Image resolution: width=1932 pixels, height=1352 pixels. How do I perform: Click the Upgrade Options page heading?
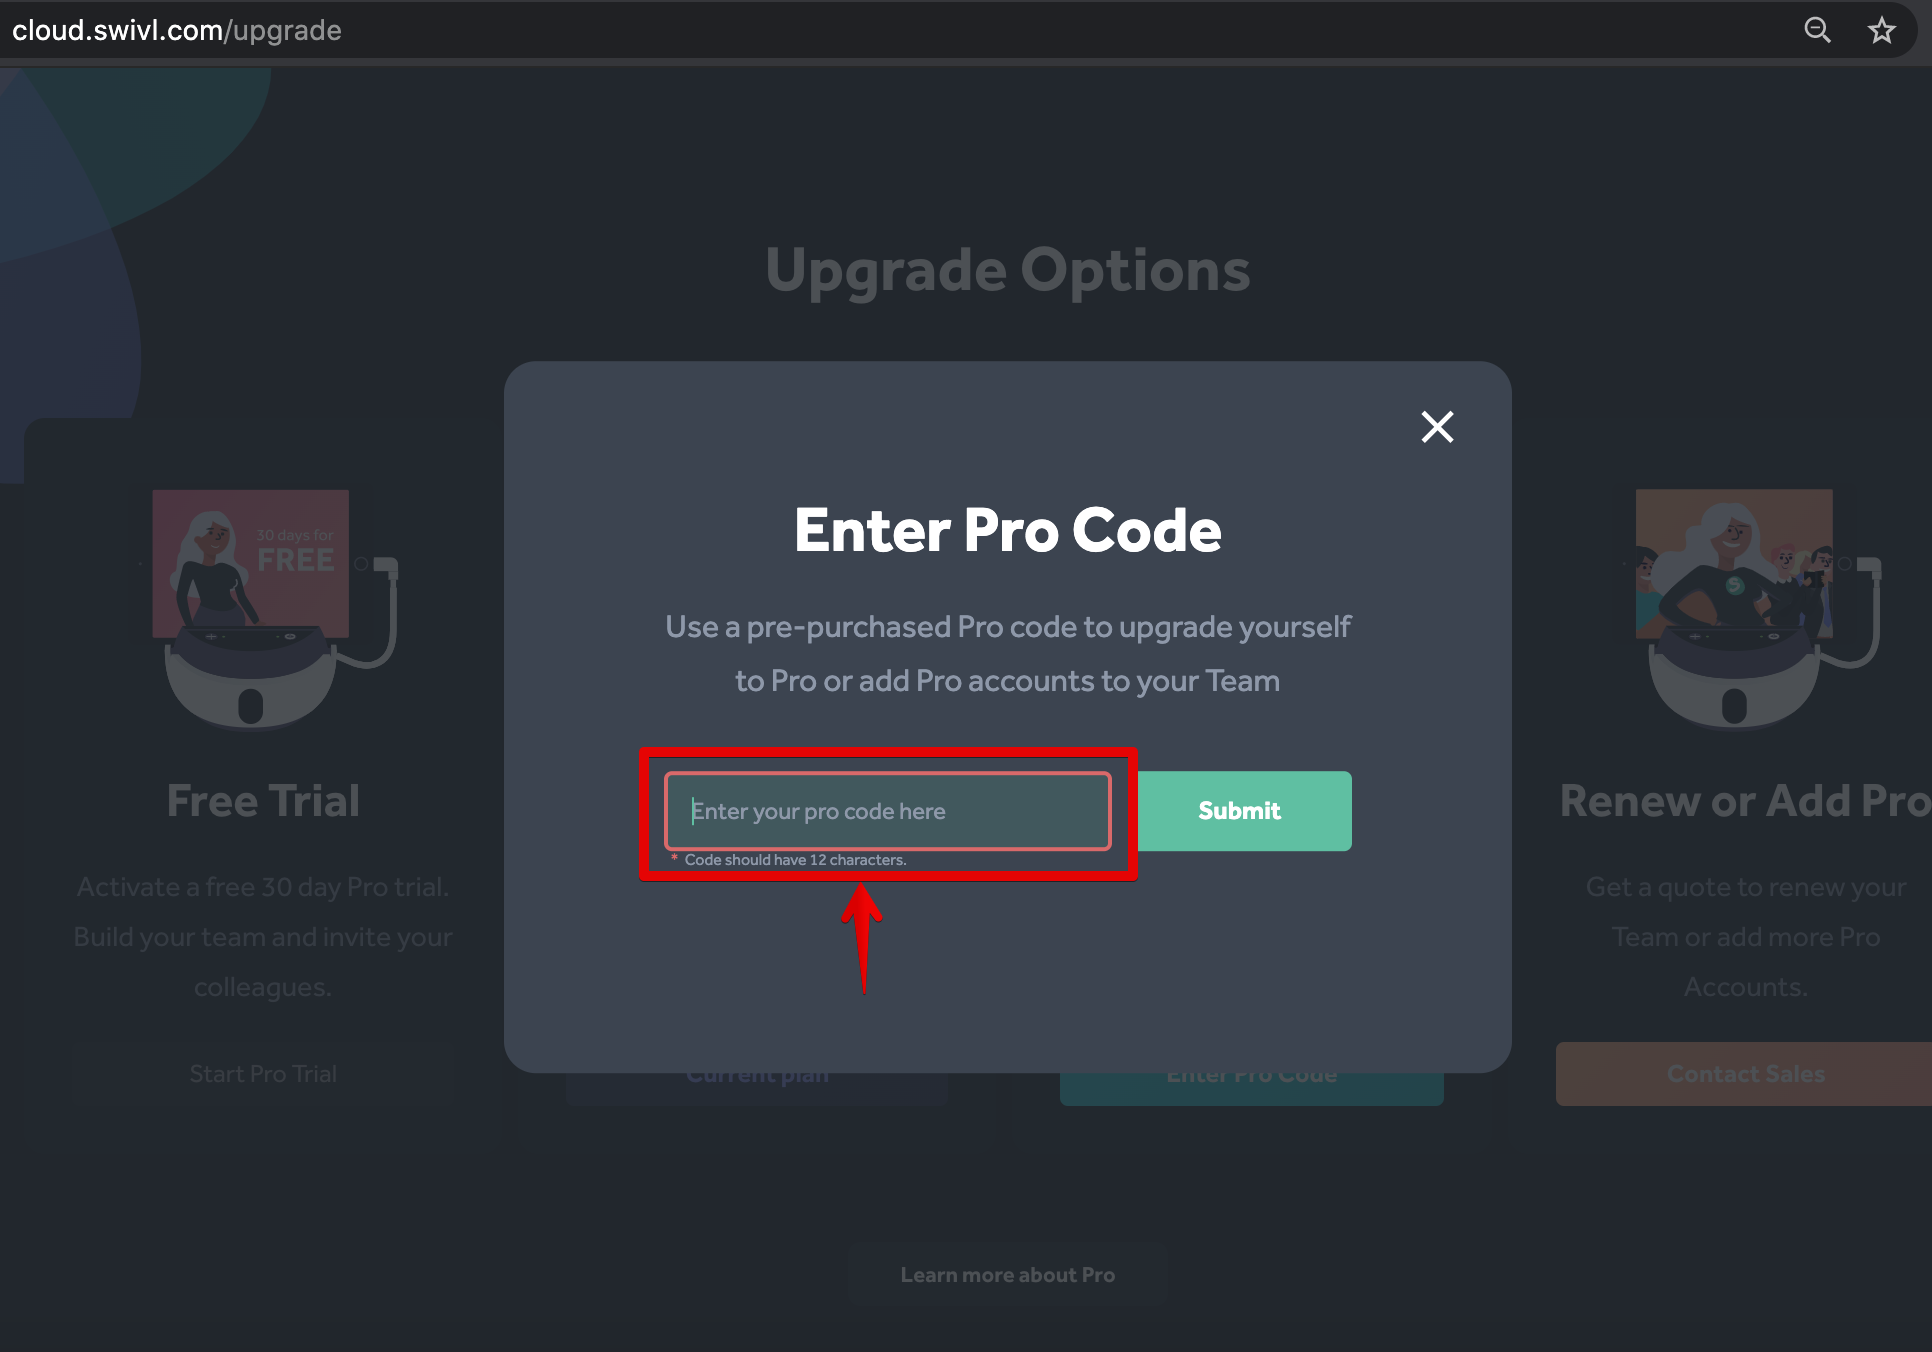[x=1008, y=270]
